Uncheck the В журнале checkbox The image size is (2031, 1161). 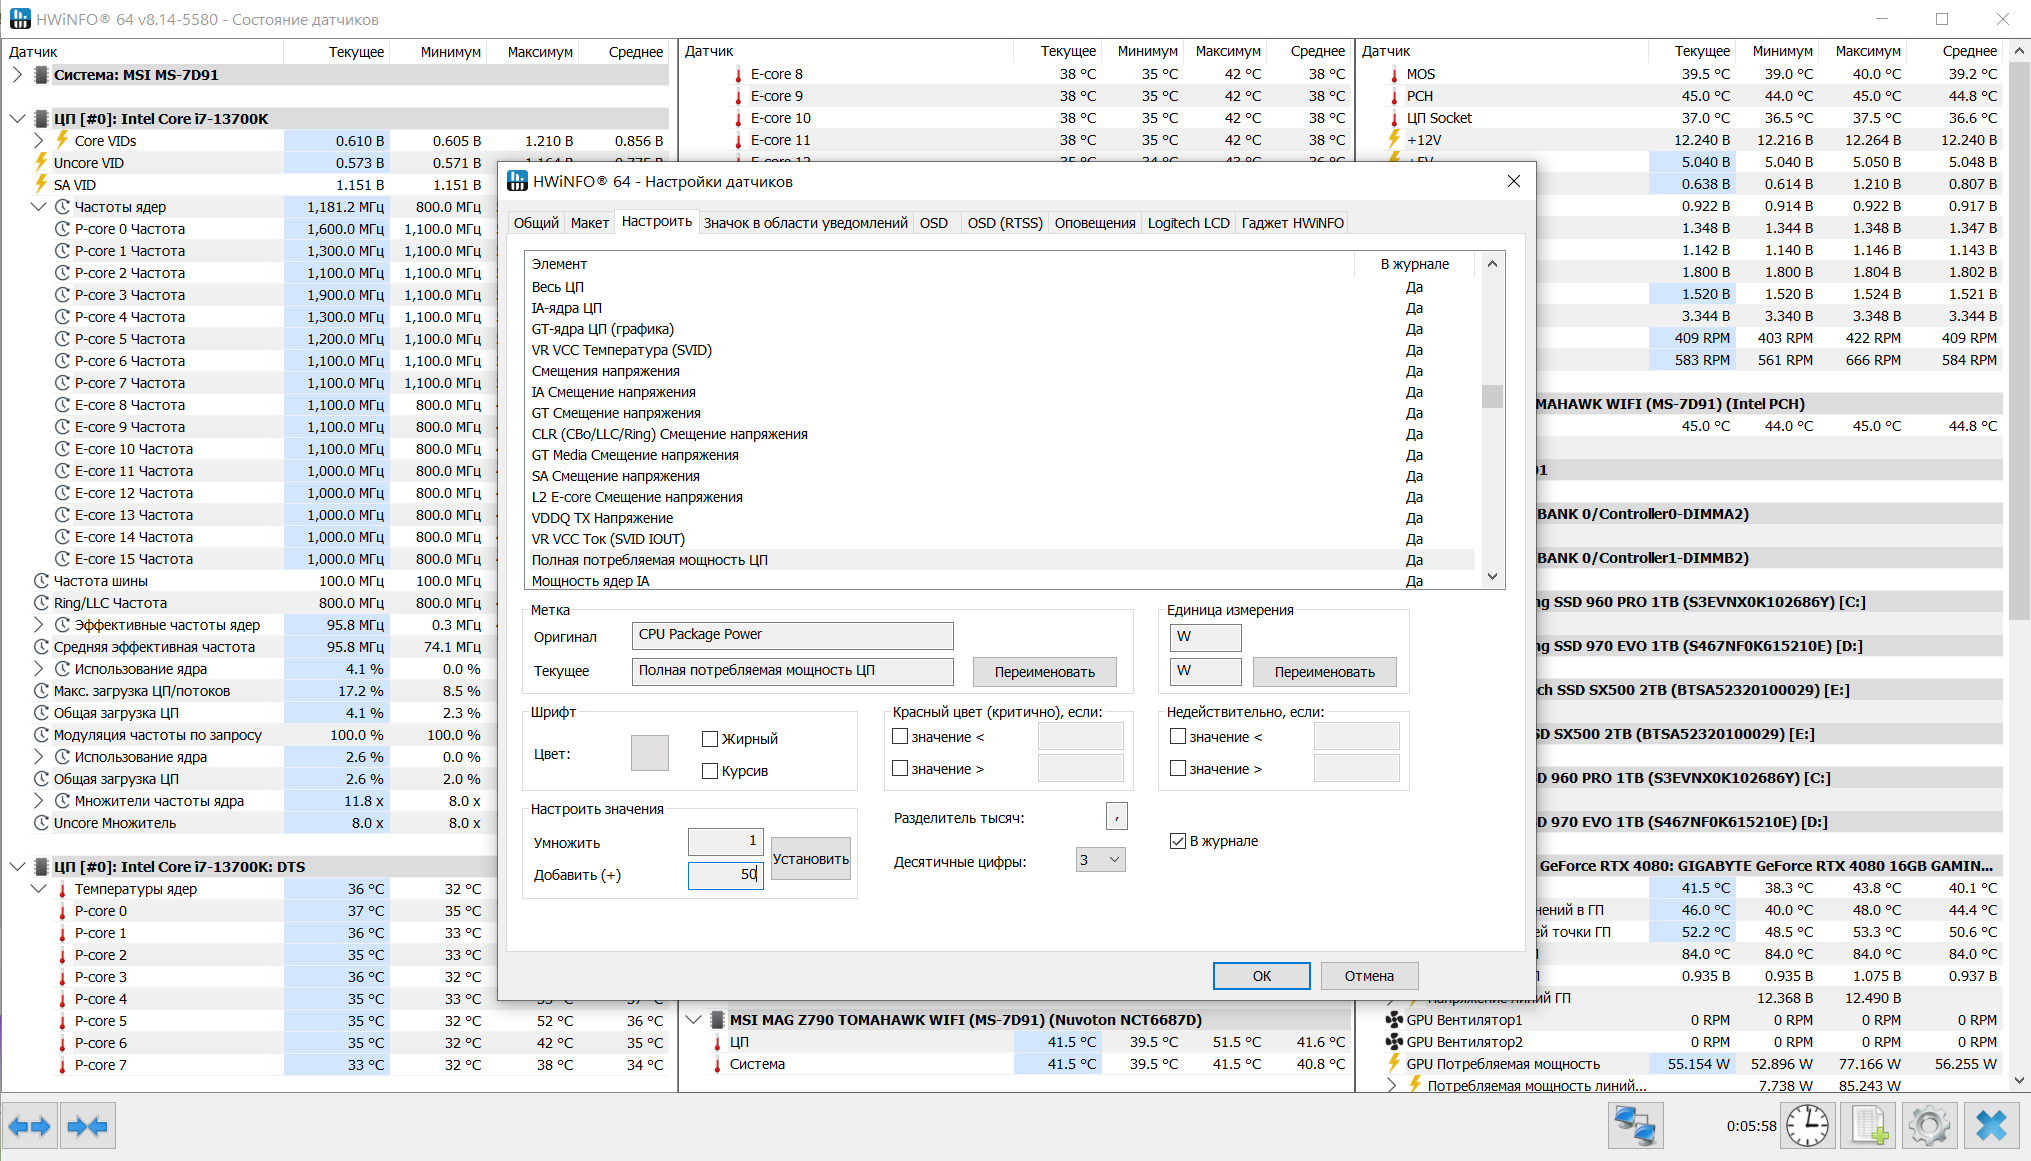(x=1178, y=841)
